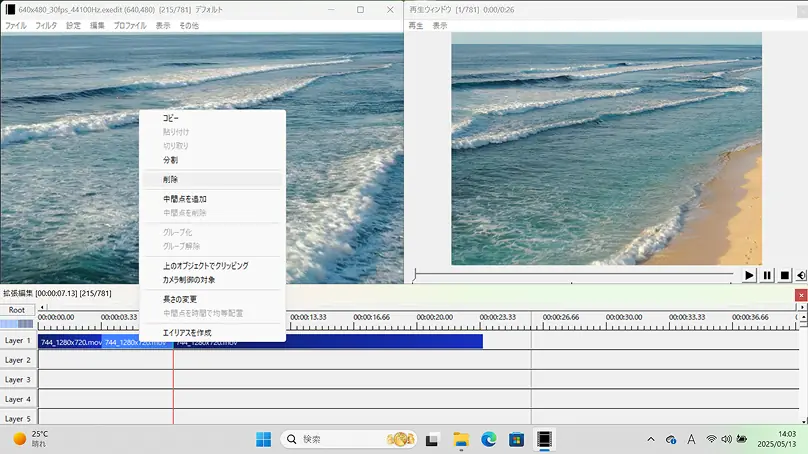
Task: Open the 編集 menu in main window
Action: point(97,25)
